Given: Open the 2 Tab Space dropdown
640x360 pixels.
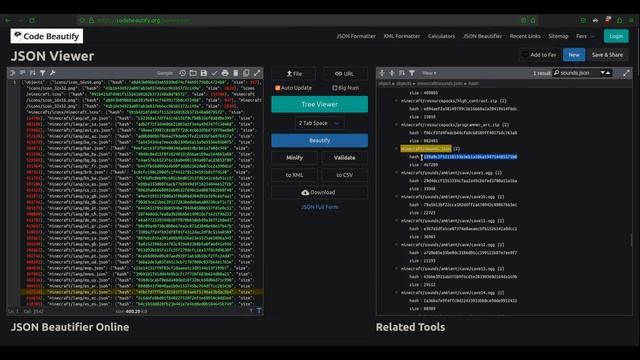Looking at the screenshot, I should 319,123.
